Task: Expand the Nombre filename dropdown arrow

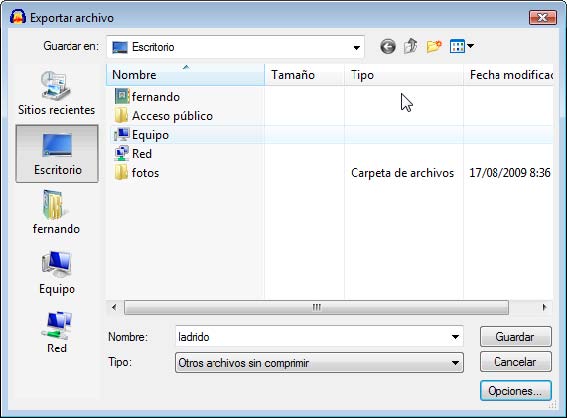Action: coord(455,337)
